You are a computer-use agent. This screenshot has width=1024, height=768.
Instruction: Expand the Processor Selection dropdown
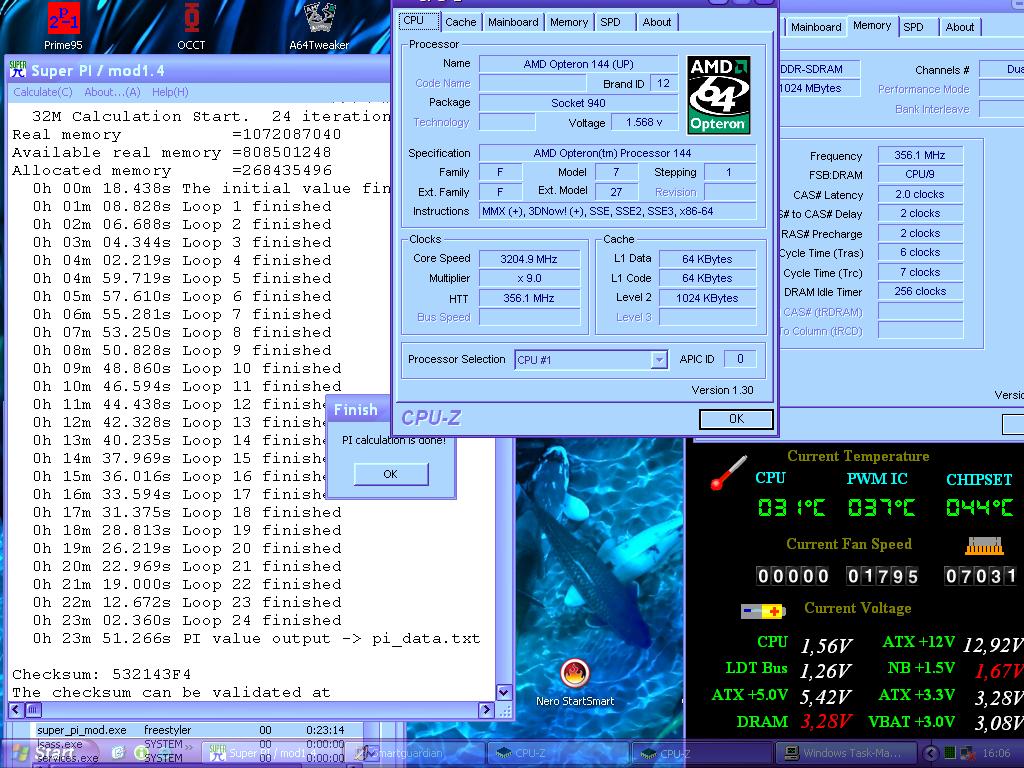(658, 360)
